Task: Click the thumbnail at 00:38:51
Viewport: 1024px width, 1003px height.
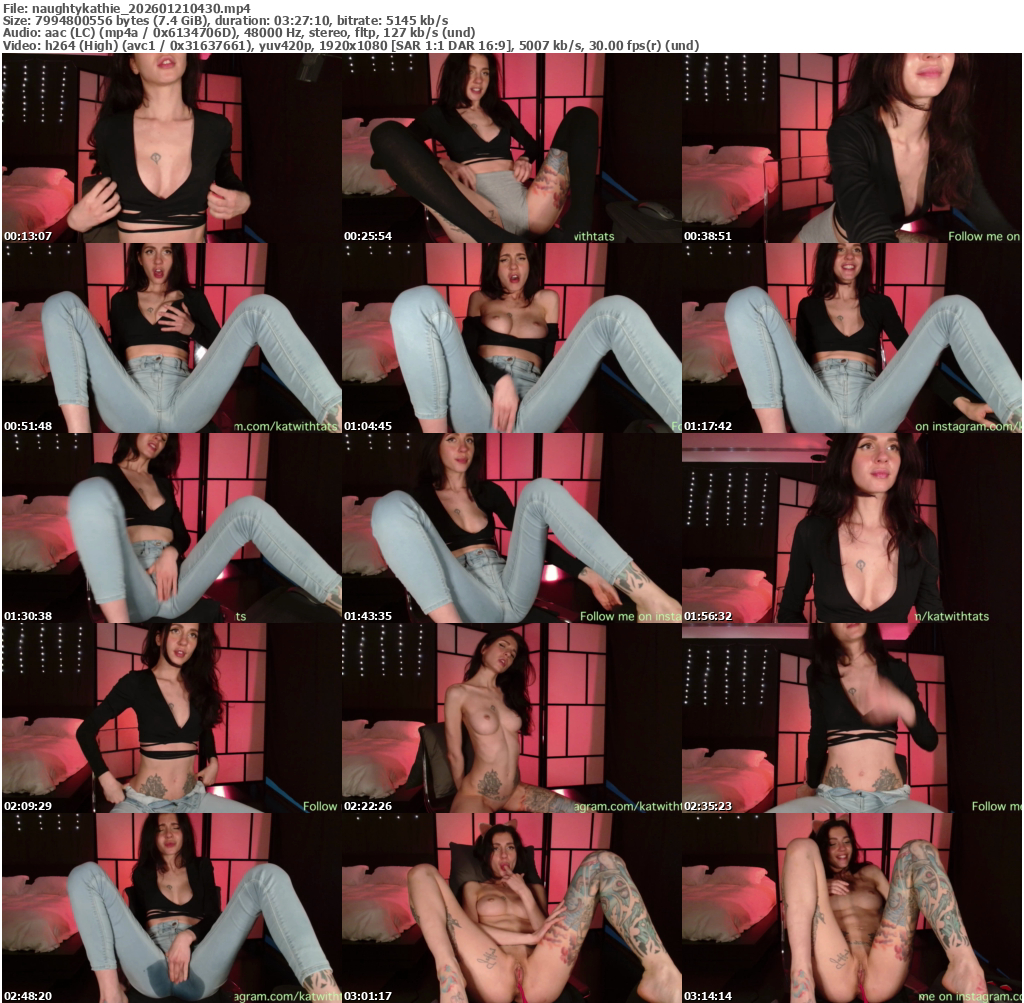Action: click(851, 148)
